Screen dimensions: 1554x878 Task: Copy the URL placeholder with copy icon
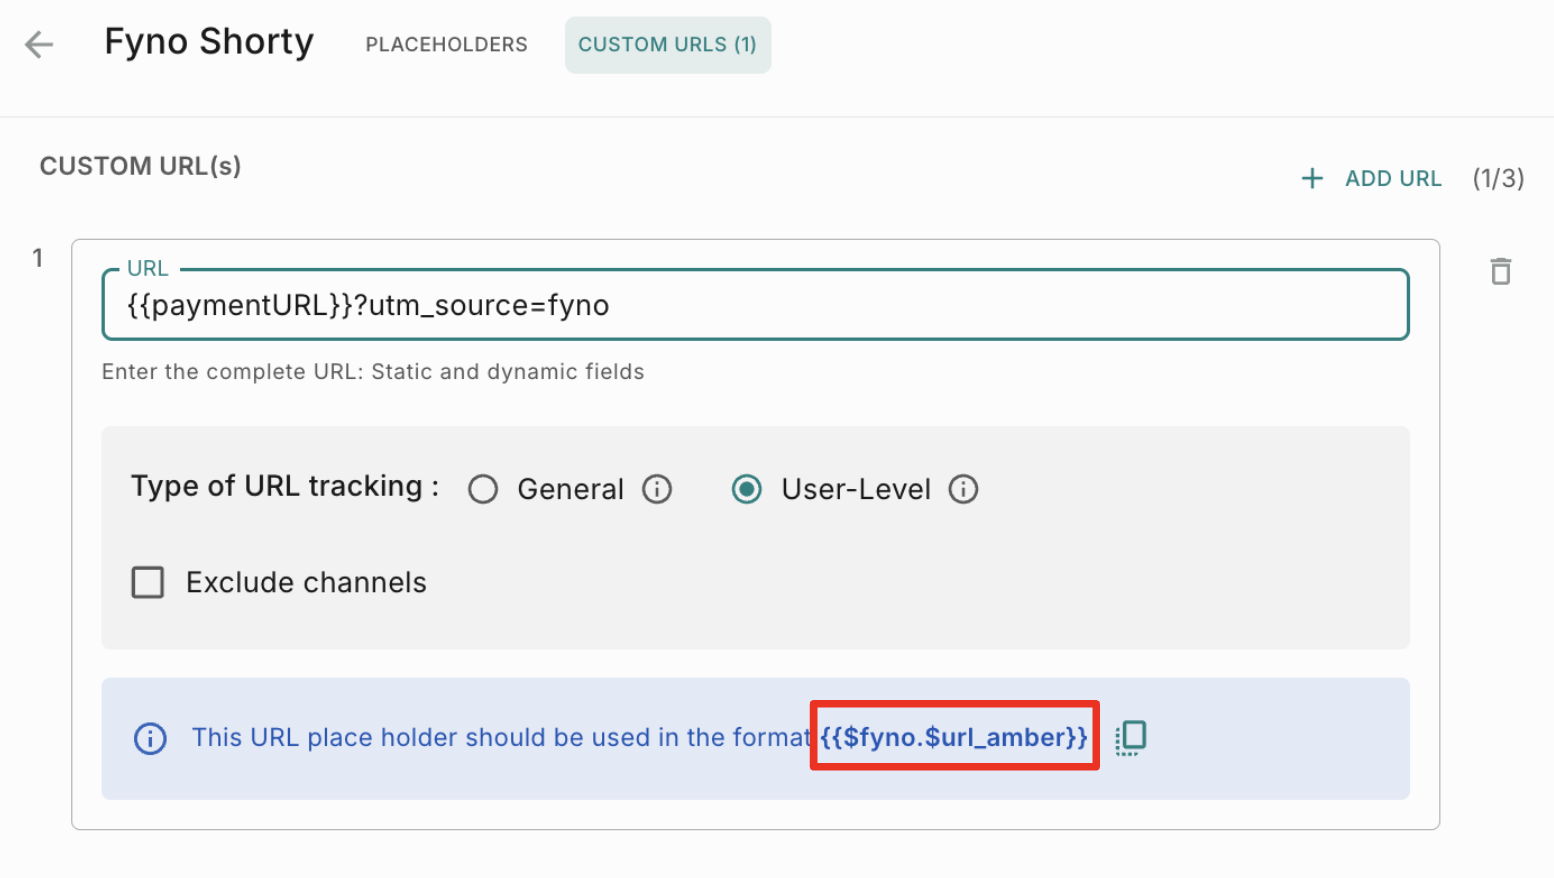pyautogui.click(x=1130, y=738)
